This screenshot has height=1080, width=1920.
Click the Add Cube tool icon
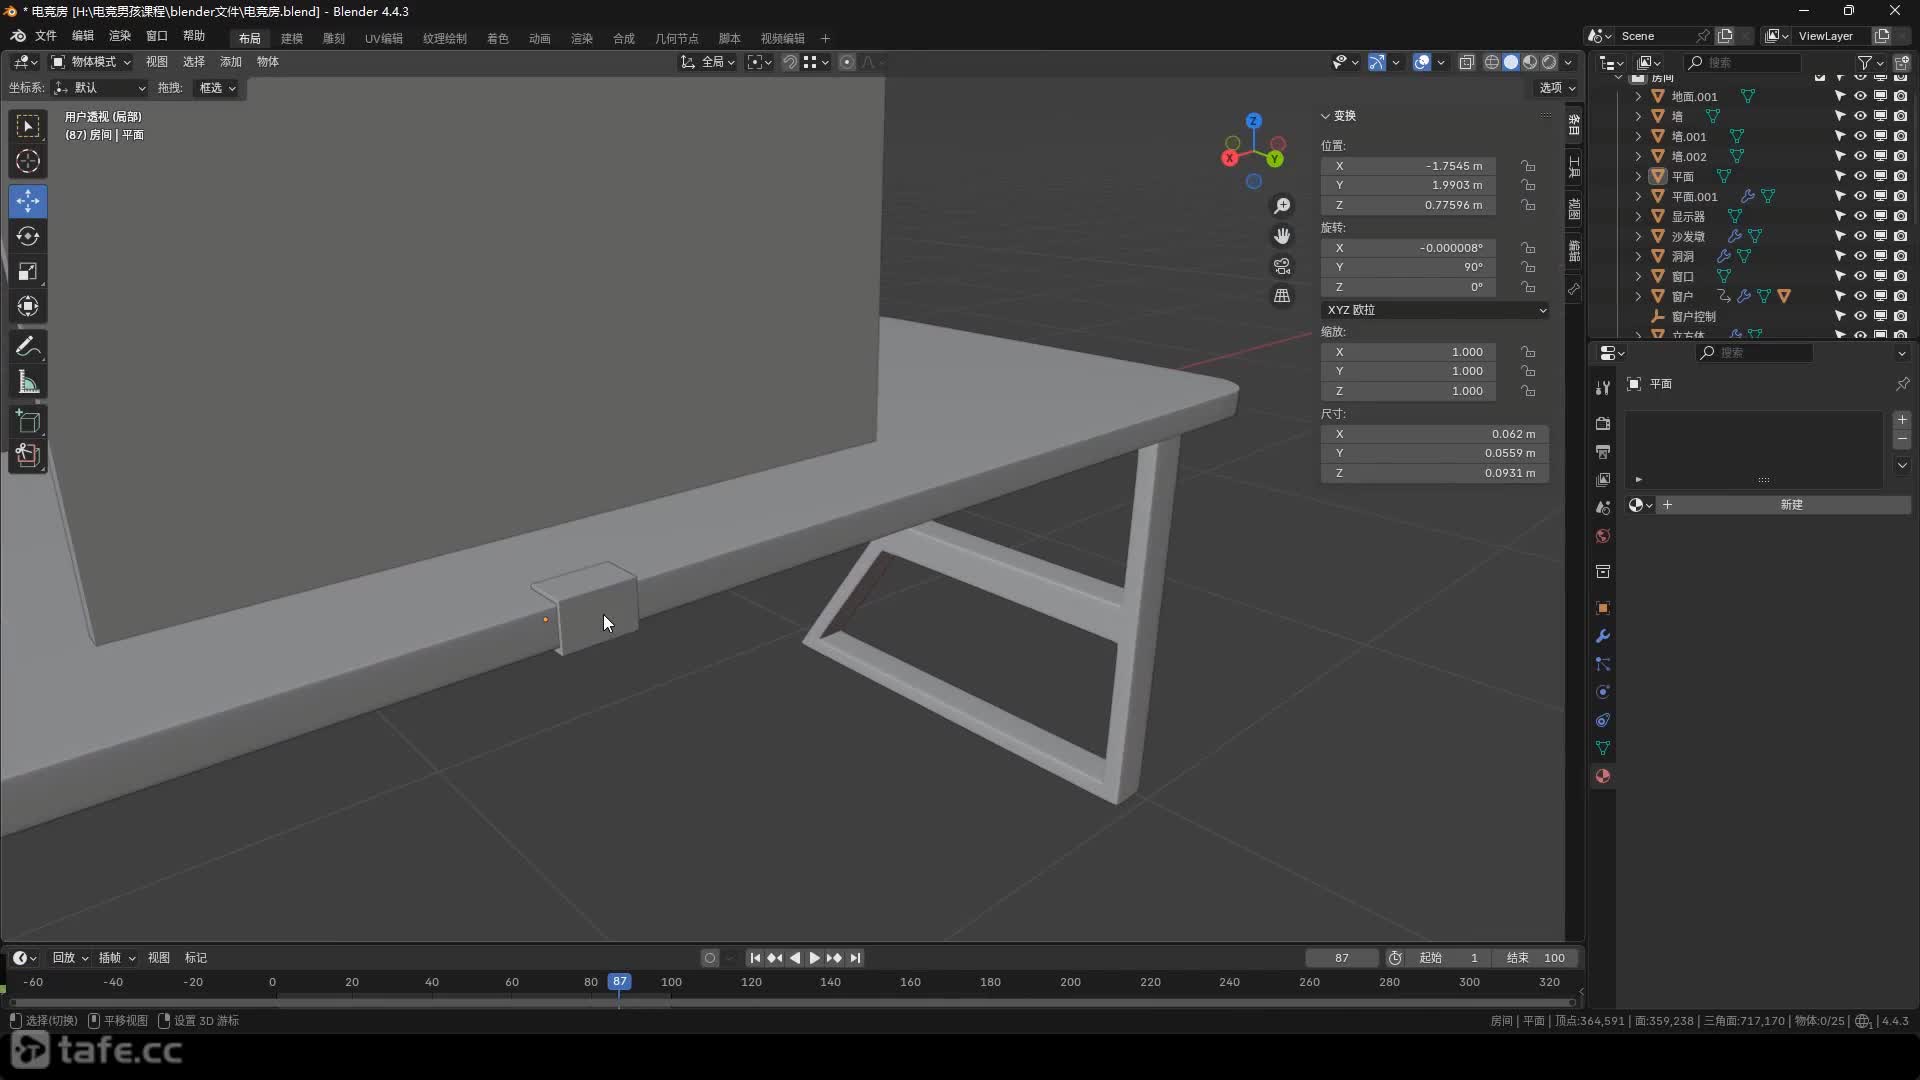pyautogui.click(x=28, y=421)
